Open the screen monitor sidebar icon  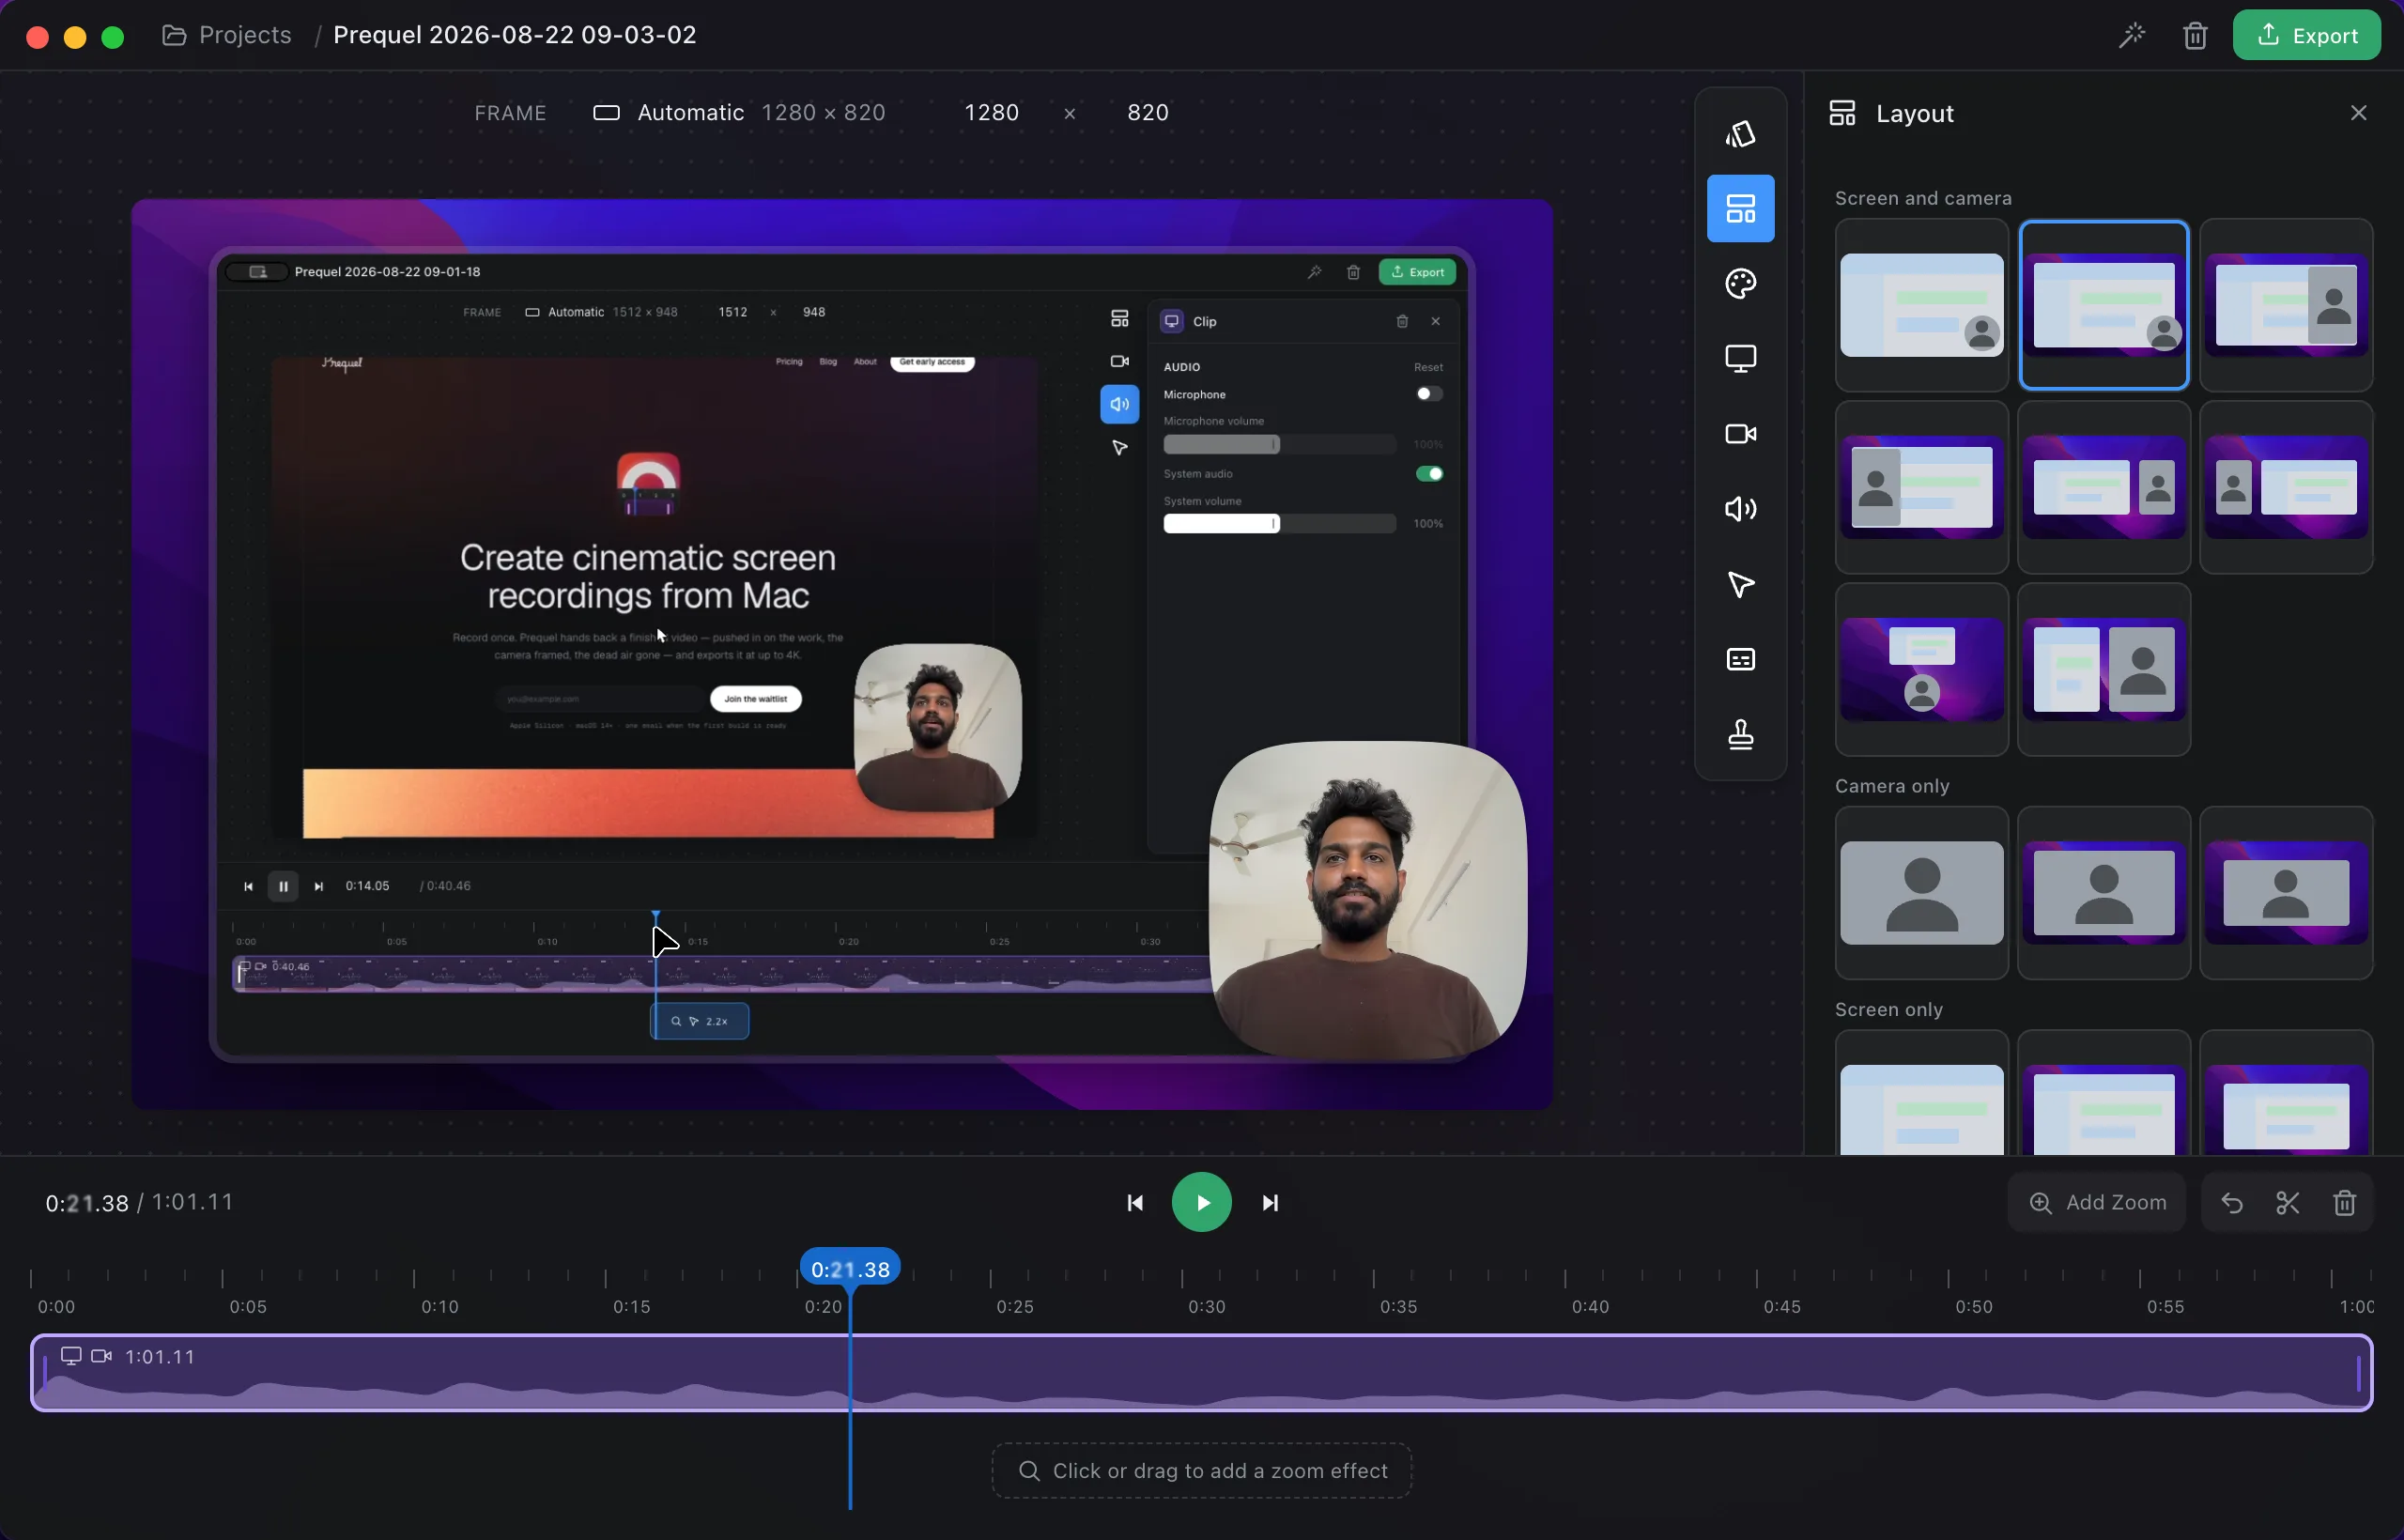1740,359
